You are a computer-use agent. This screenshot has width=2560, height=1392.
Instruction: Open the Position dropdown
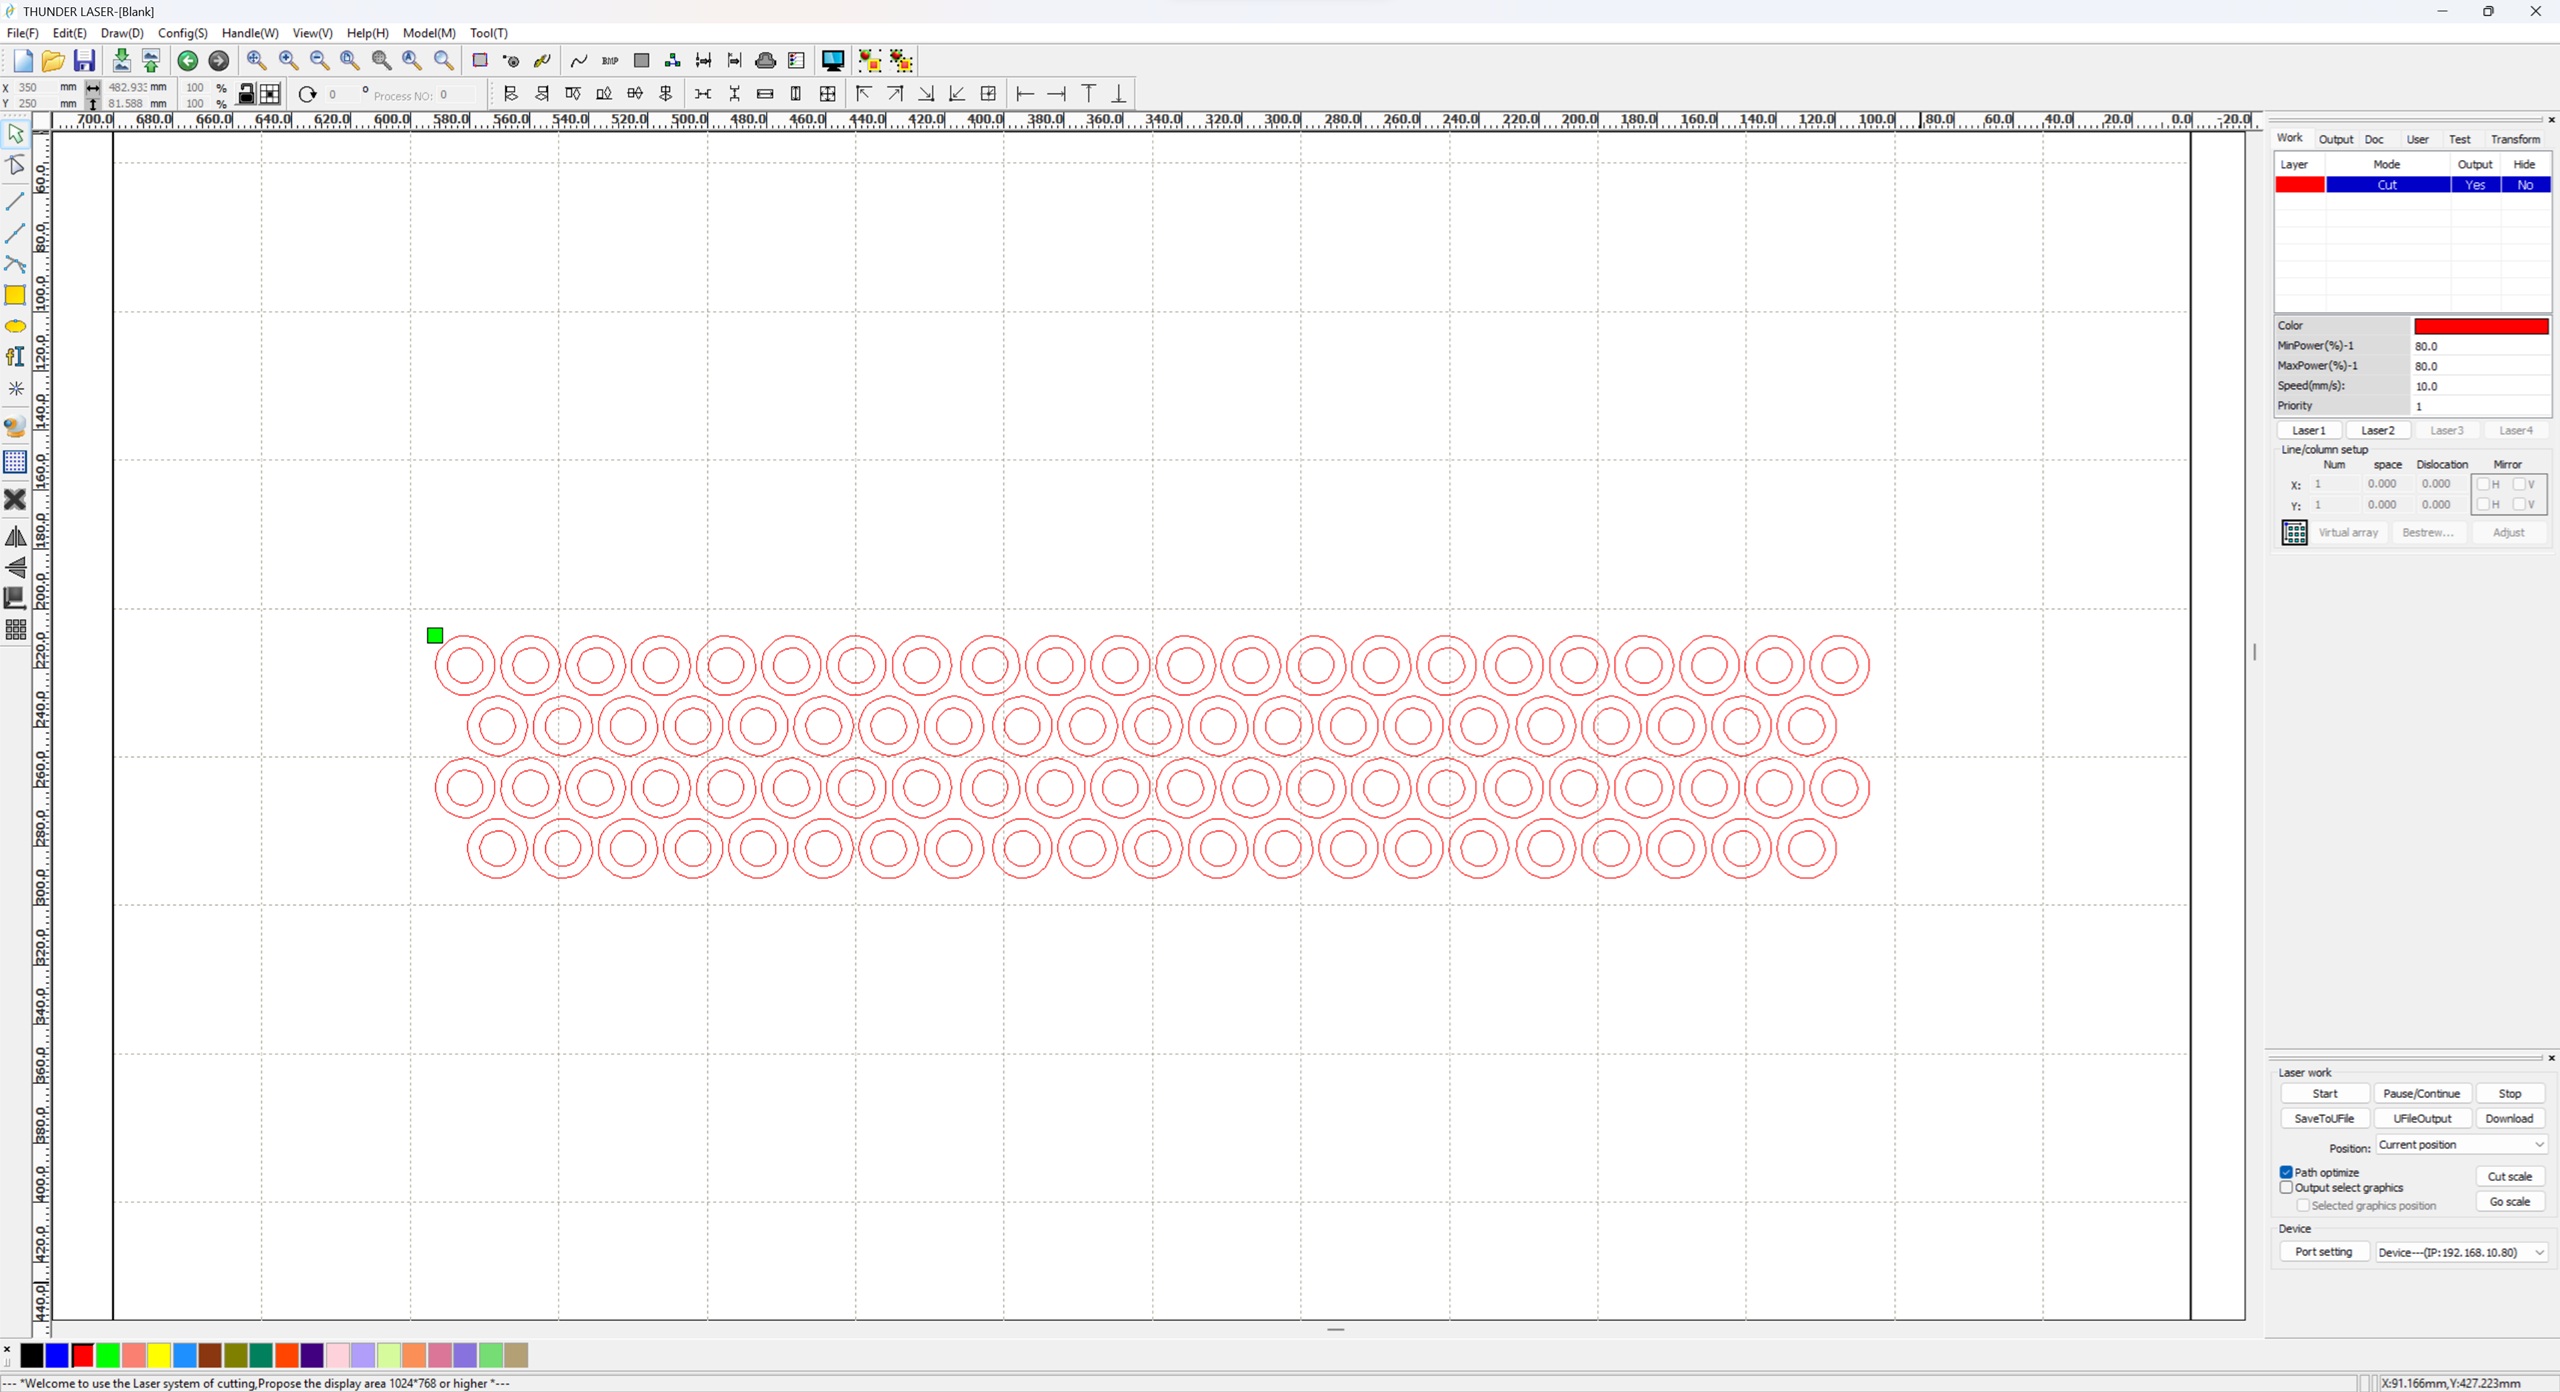point(2461,1145)
